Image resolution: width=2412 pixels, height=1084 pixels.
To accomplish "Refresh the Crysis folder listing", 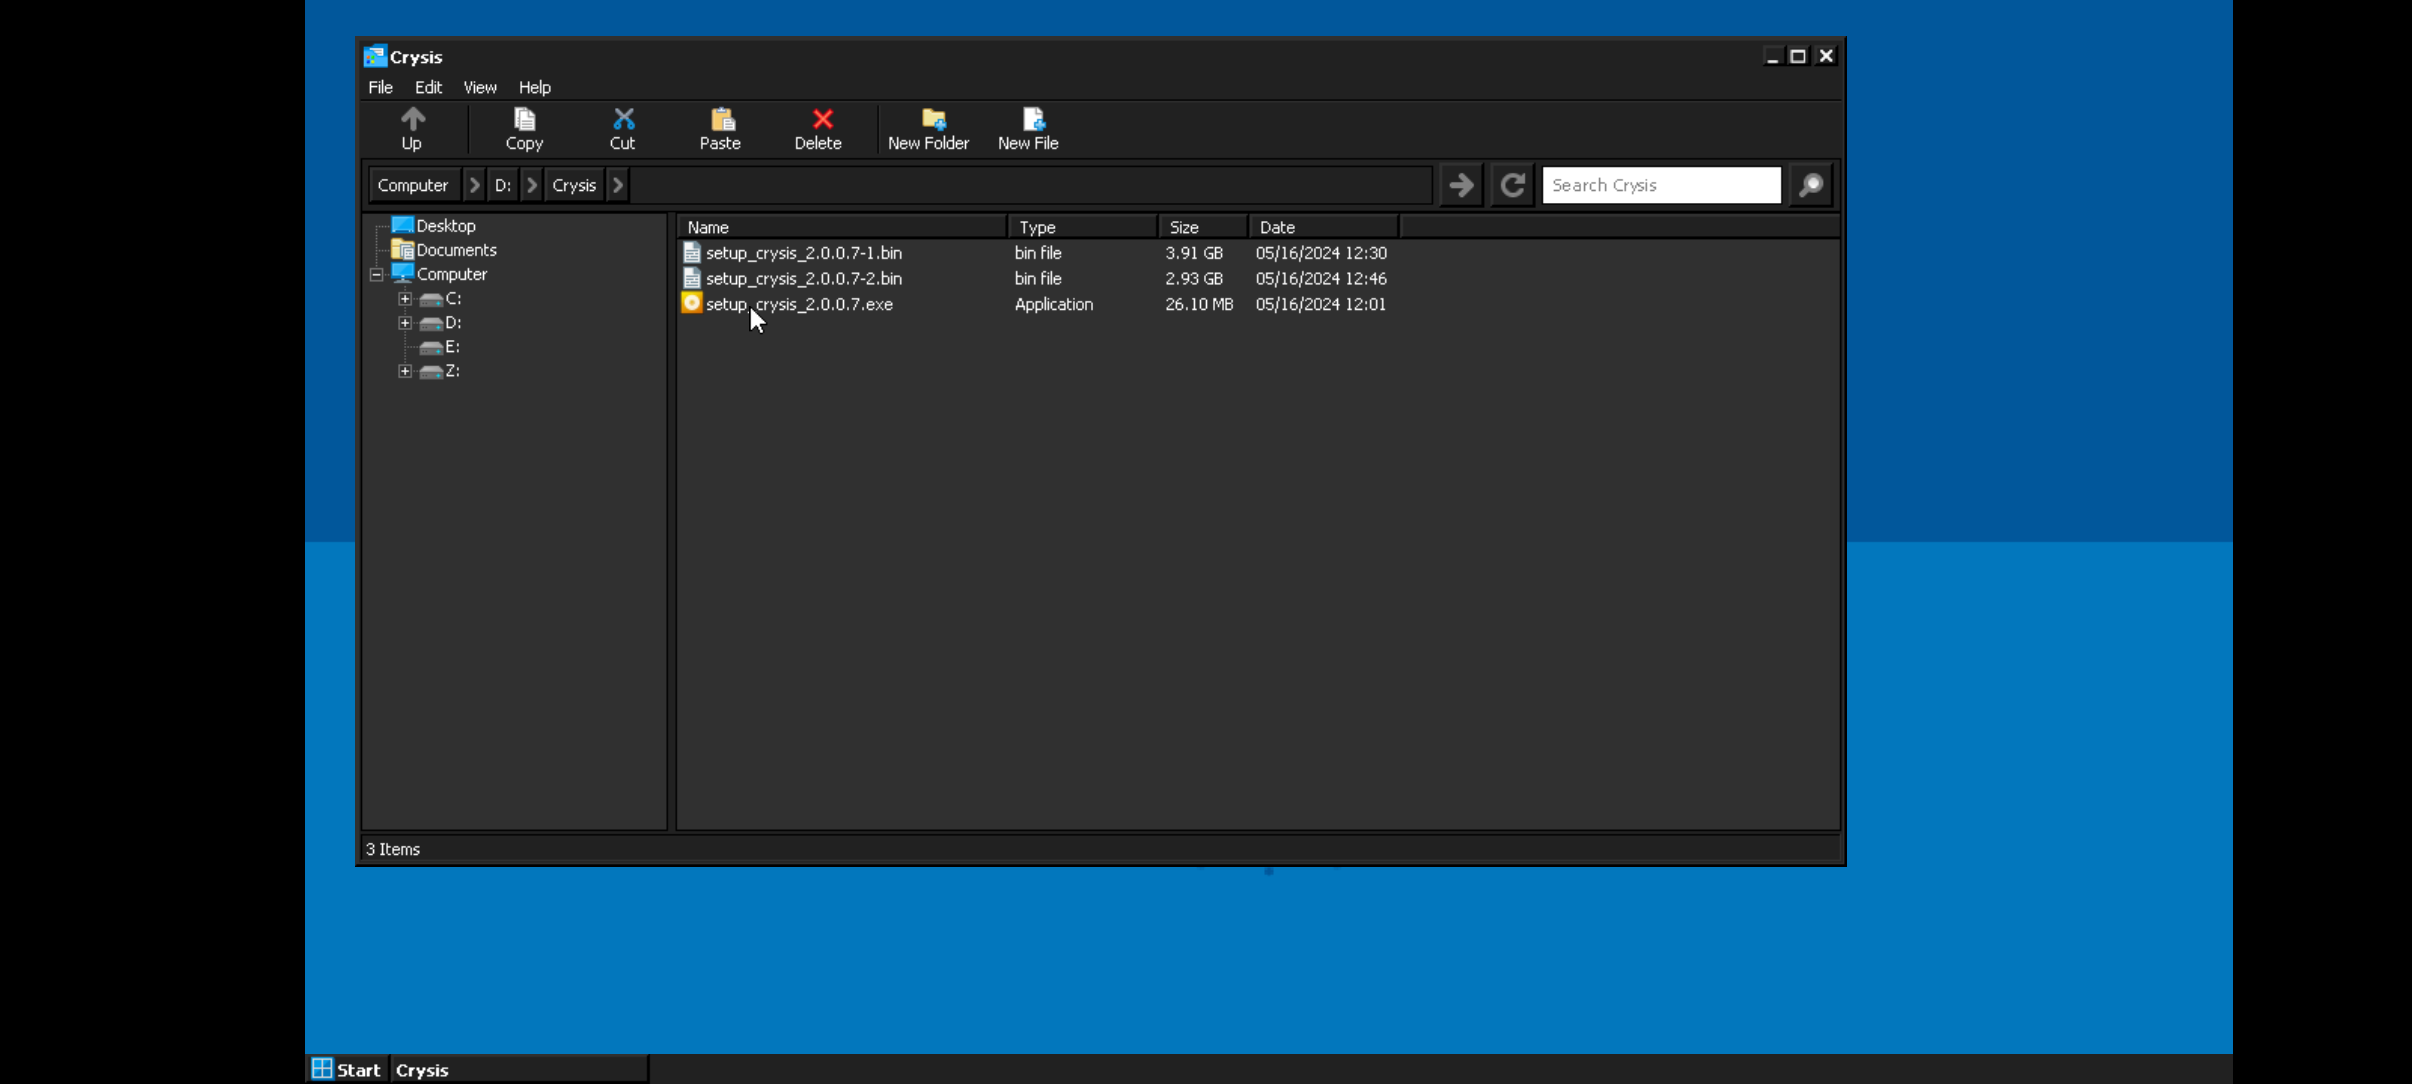I will coord(1512,185).
